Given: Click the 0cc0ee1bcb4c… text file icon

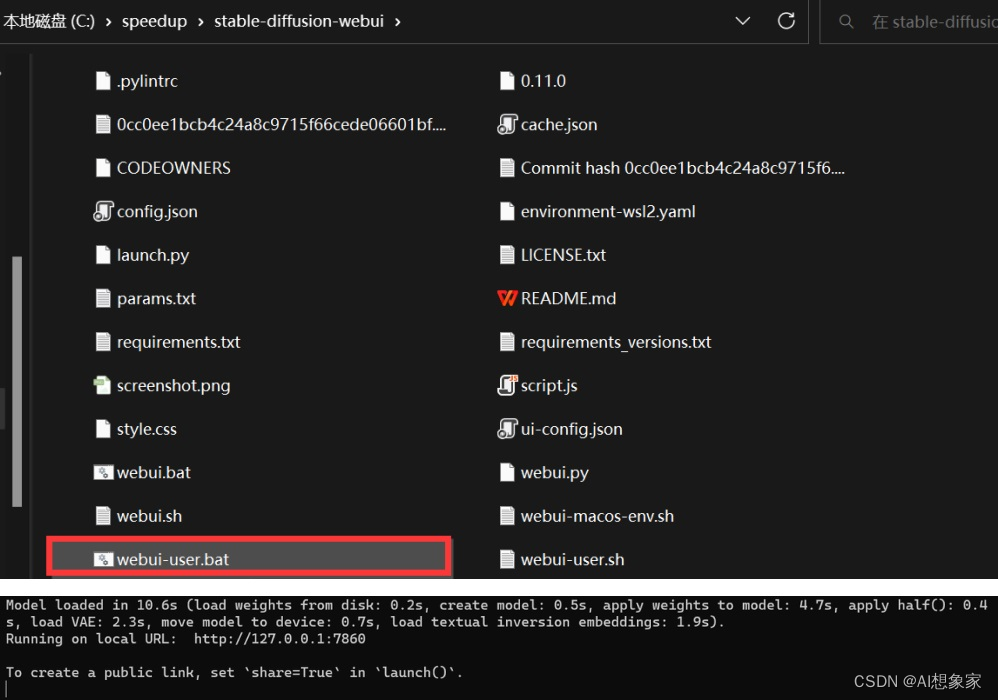Looking at the screenshot, I should [x=102, y=124].
